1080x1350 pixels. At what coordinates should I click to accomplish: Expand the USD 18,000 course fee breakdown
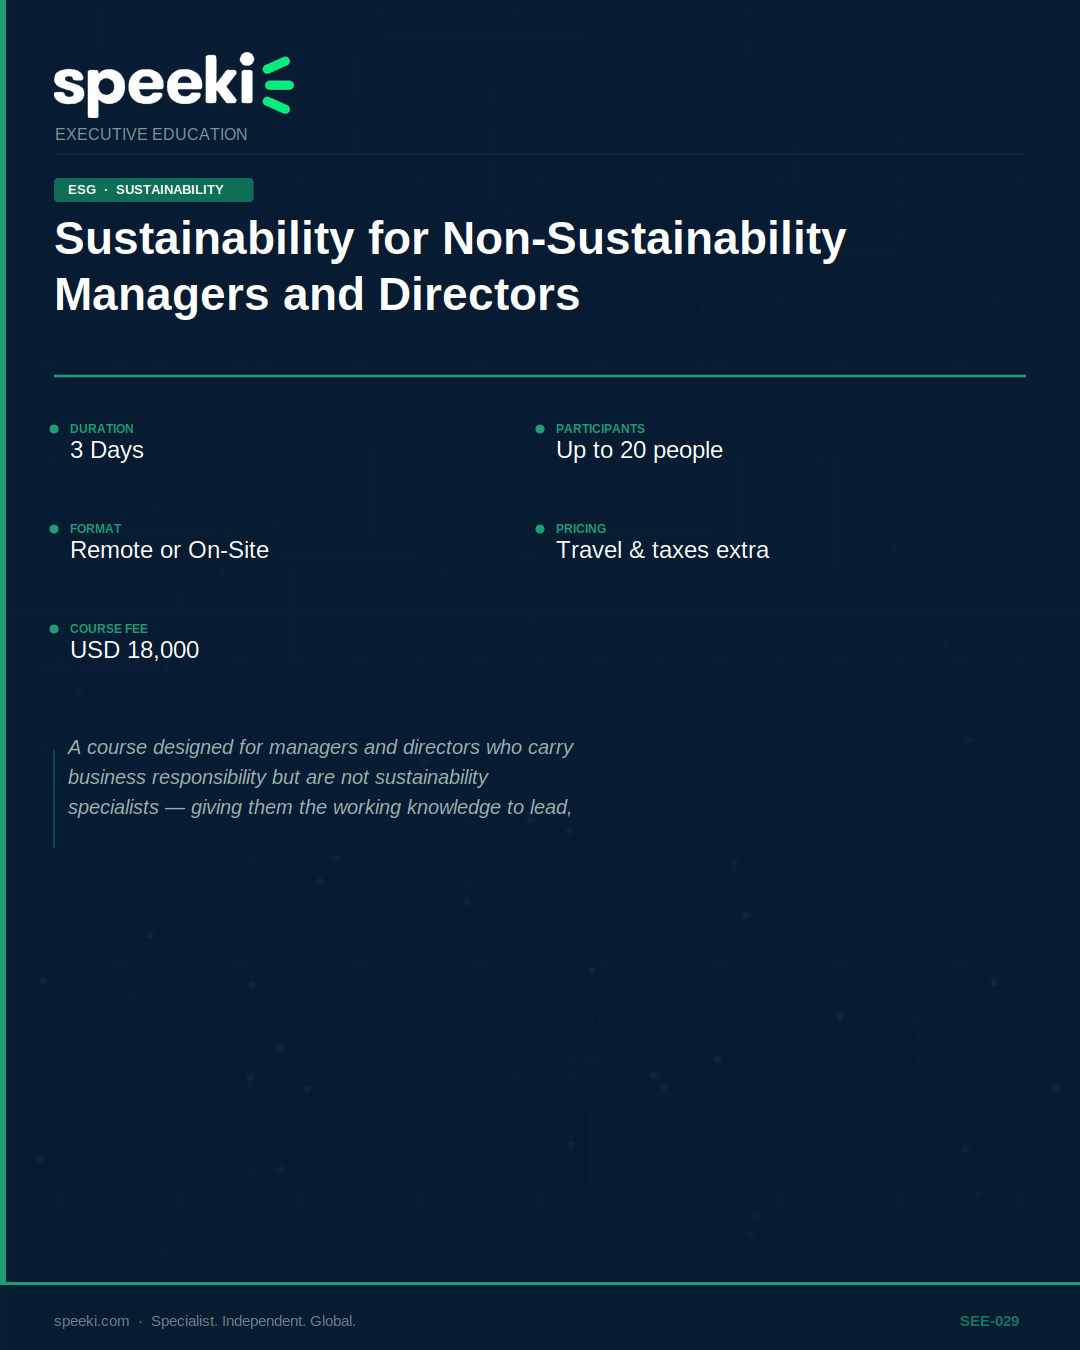pos(134,649)
